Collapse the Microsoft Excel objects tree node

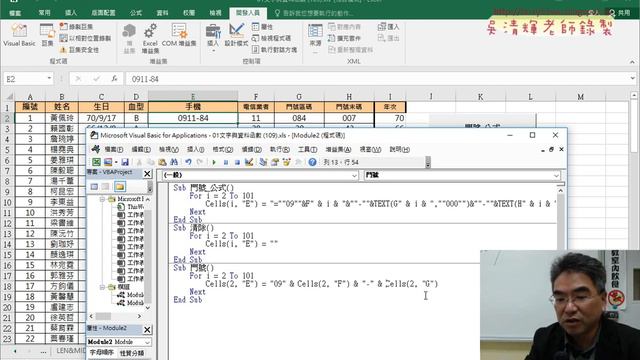coord(102,199)
